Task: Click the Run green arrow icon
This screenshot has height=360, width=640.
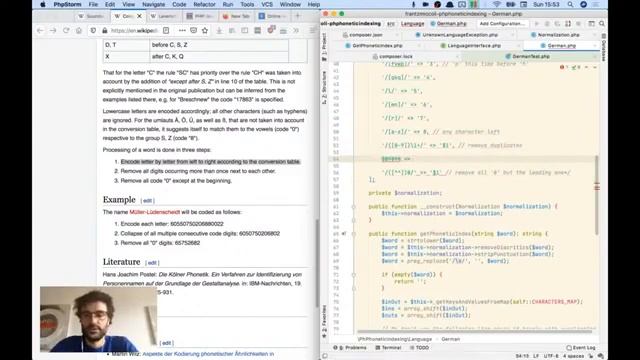Action: (537, 24)
